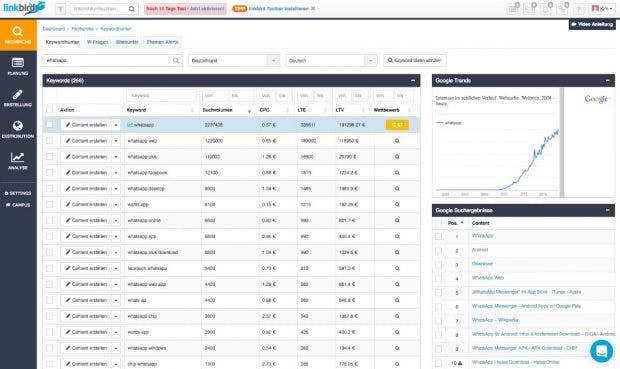Viewport: 620px width, 369px height.
Task: Focus the Keyword filter field
Action: tap(161, 95)
